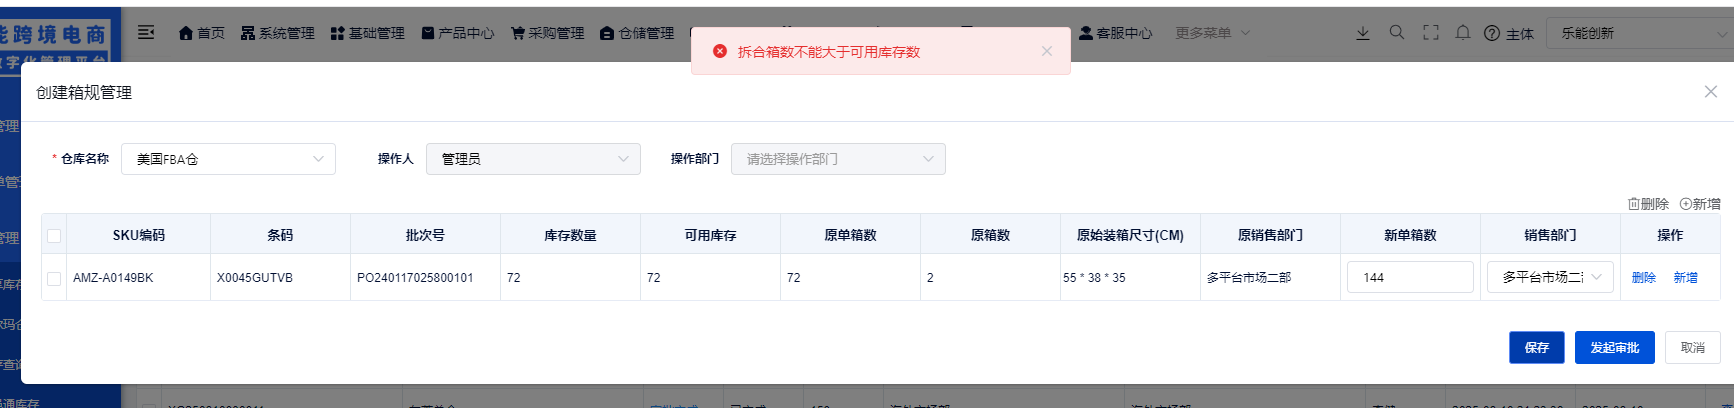This screenshot has width=1734, height=408.
Task: Click the 删除 link in the row
Action: click(1644, 278)
